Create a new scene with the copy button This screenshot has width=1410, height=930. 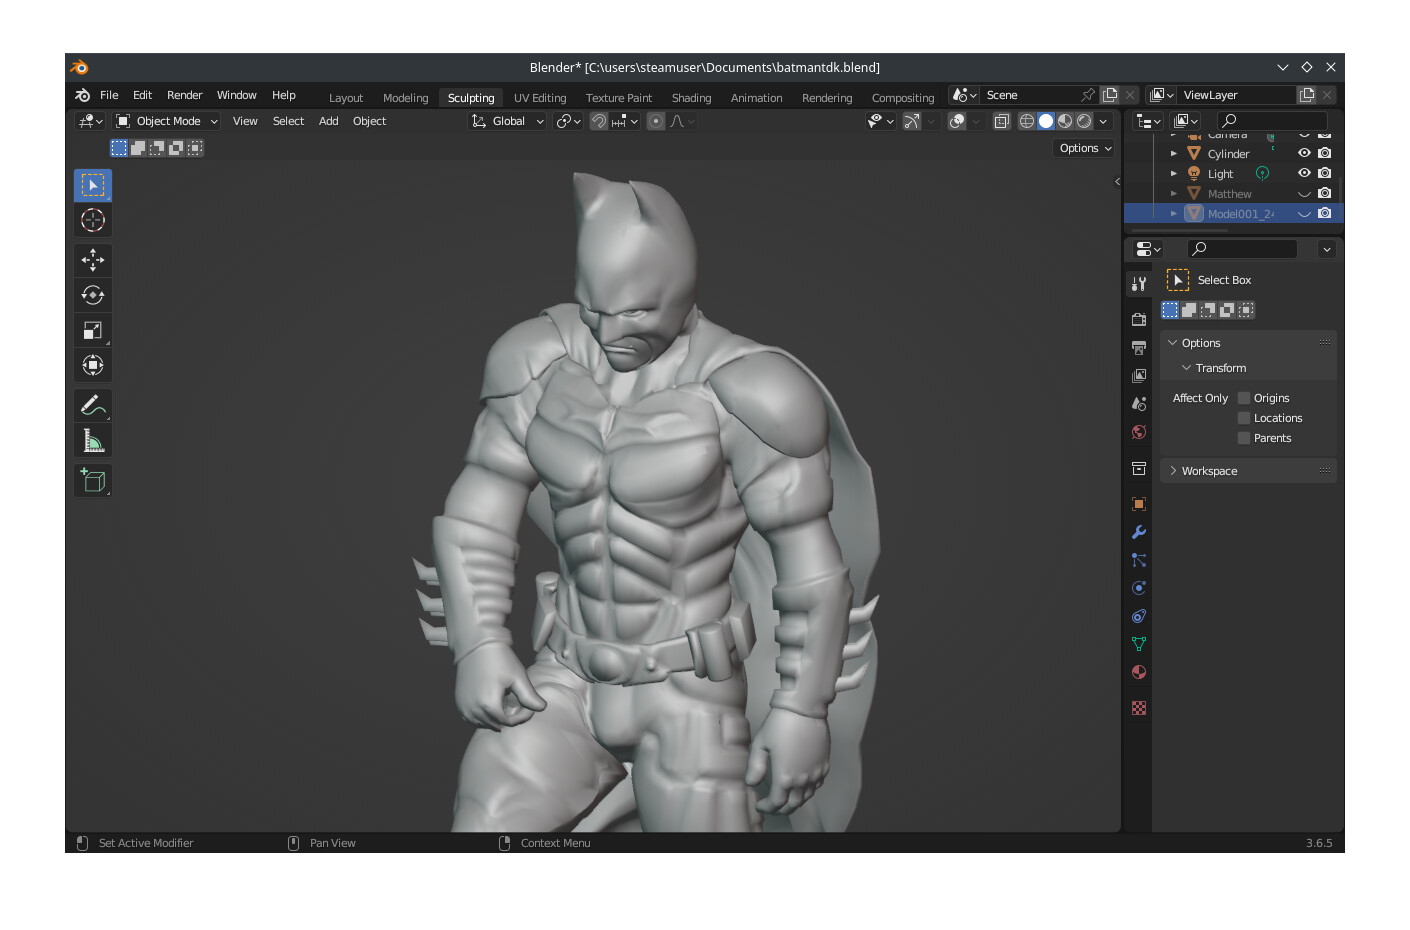point(1110,95)
